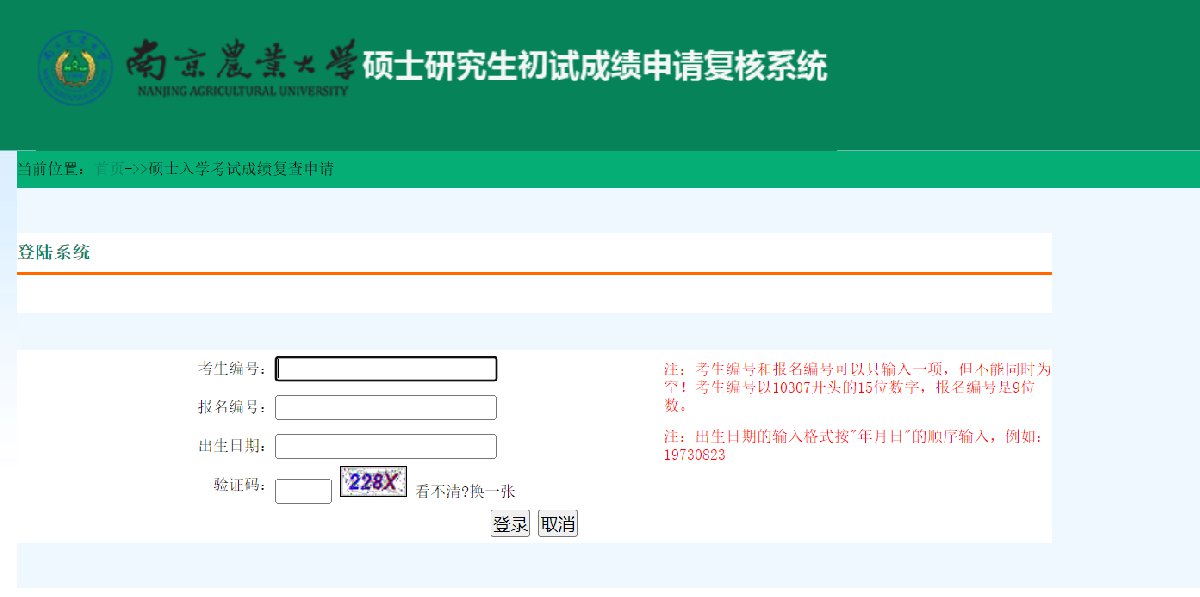1200x597 pixels.
Task: Click the red note about 考生编号 format
Action: (x=857, y=387)
